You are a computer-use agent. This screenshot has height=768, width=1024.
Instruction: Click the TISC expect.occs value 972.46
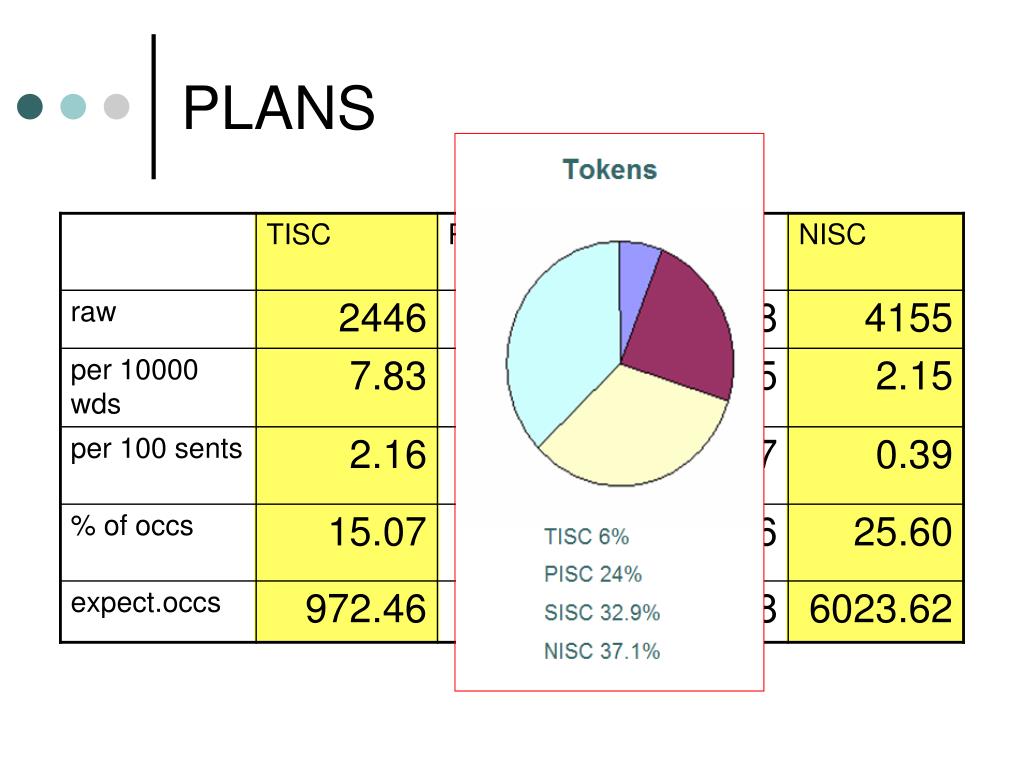coord(366,609)
